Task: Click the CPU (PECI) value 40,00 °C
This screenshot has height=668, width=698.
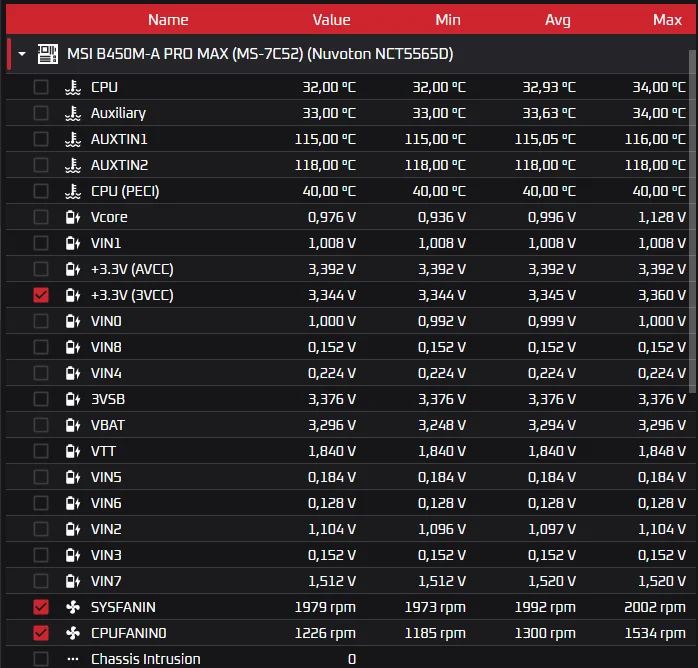Action: [x=329, y=191]
